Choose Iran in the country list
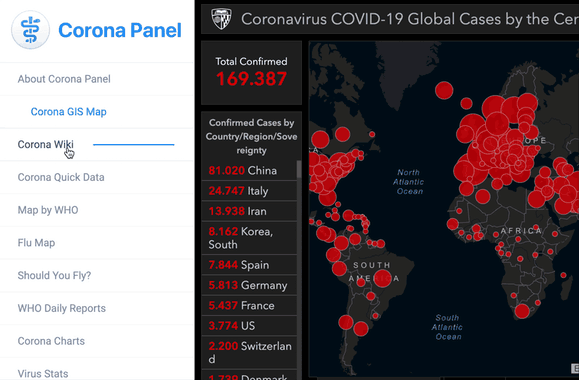 (249, 211)
